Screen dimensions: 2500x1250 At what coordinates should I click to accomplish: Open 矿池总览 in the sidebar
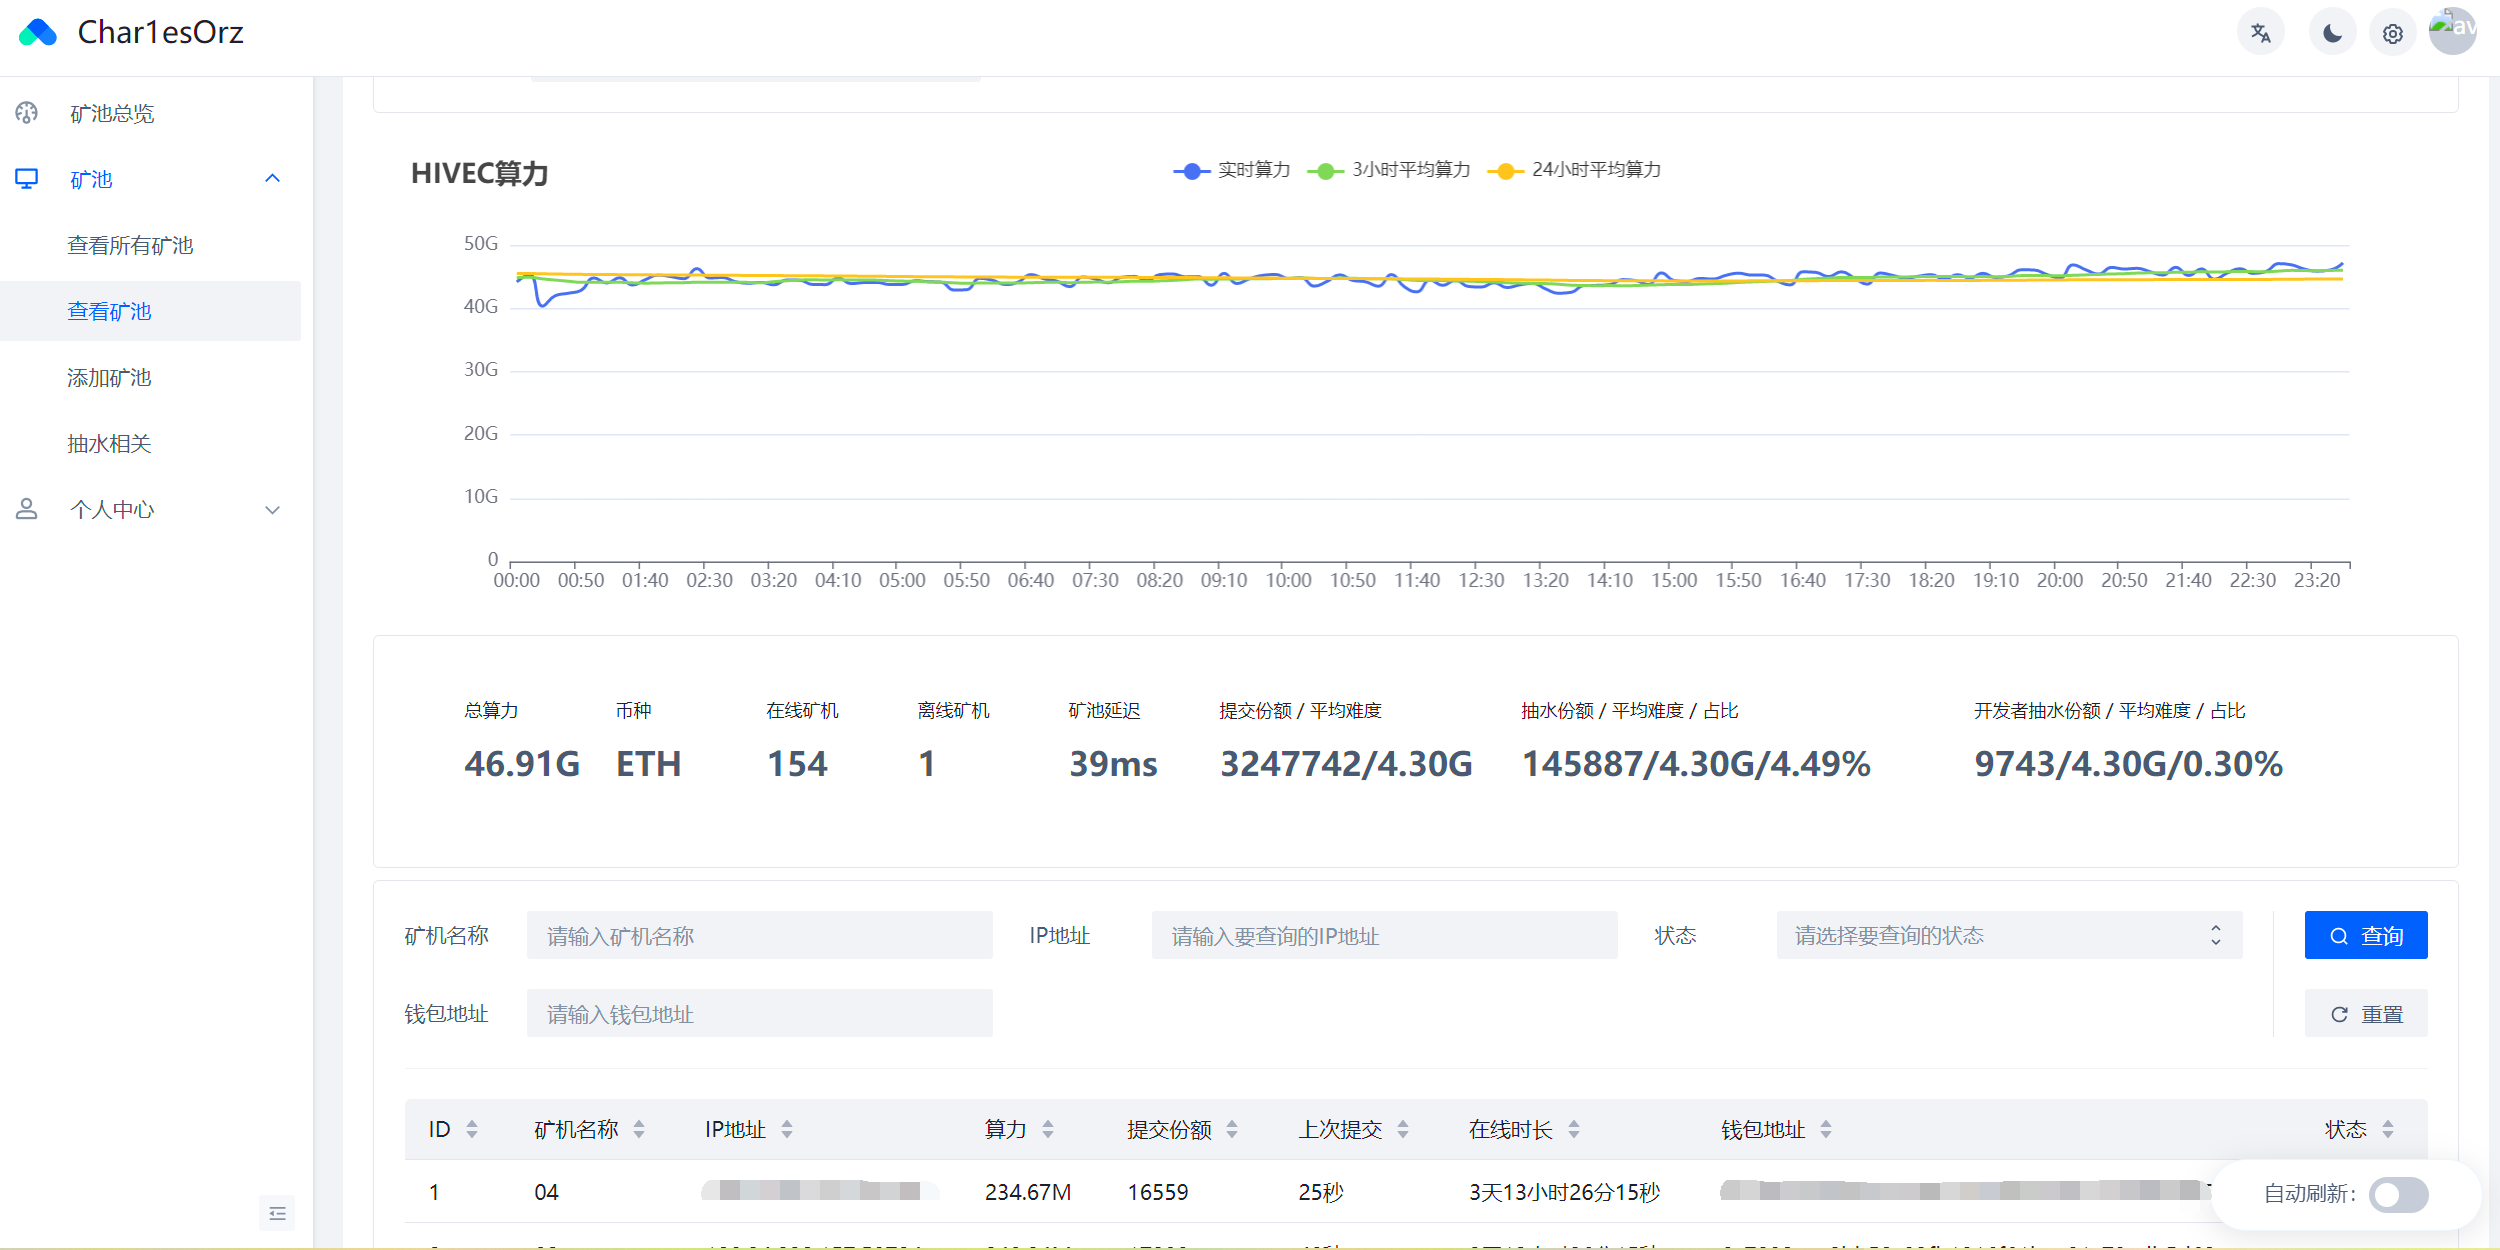pos(112,113)
